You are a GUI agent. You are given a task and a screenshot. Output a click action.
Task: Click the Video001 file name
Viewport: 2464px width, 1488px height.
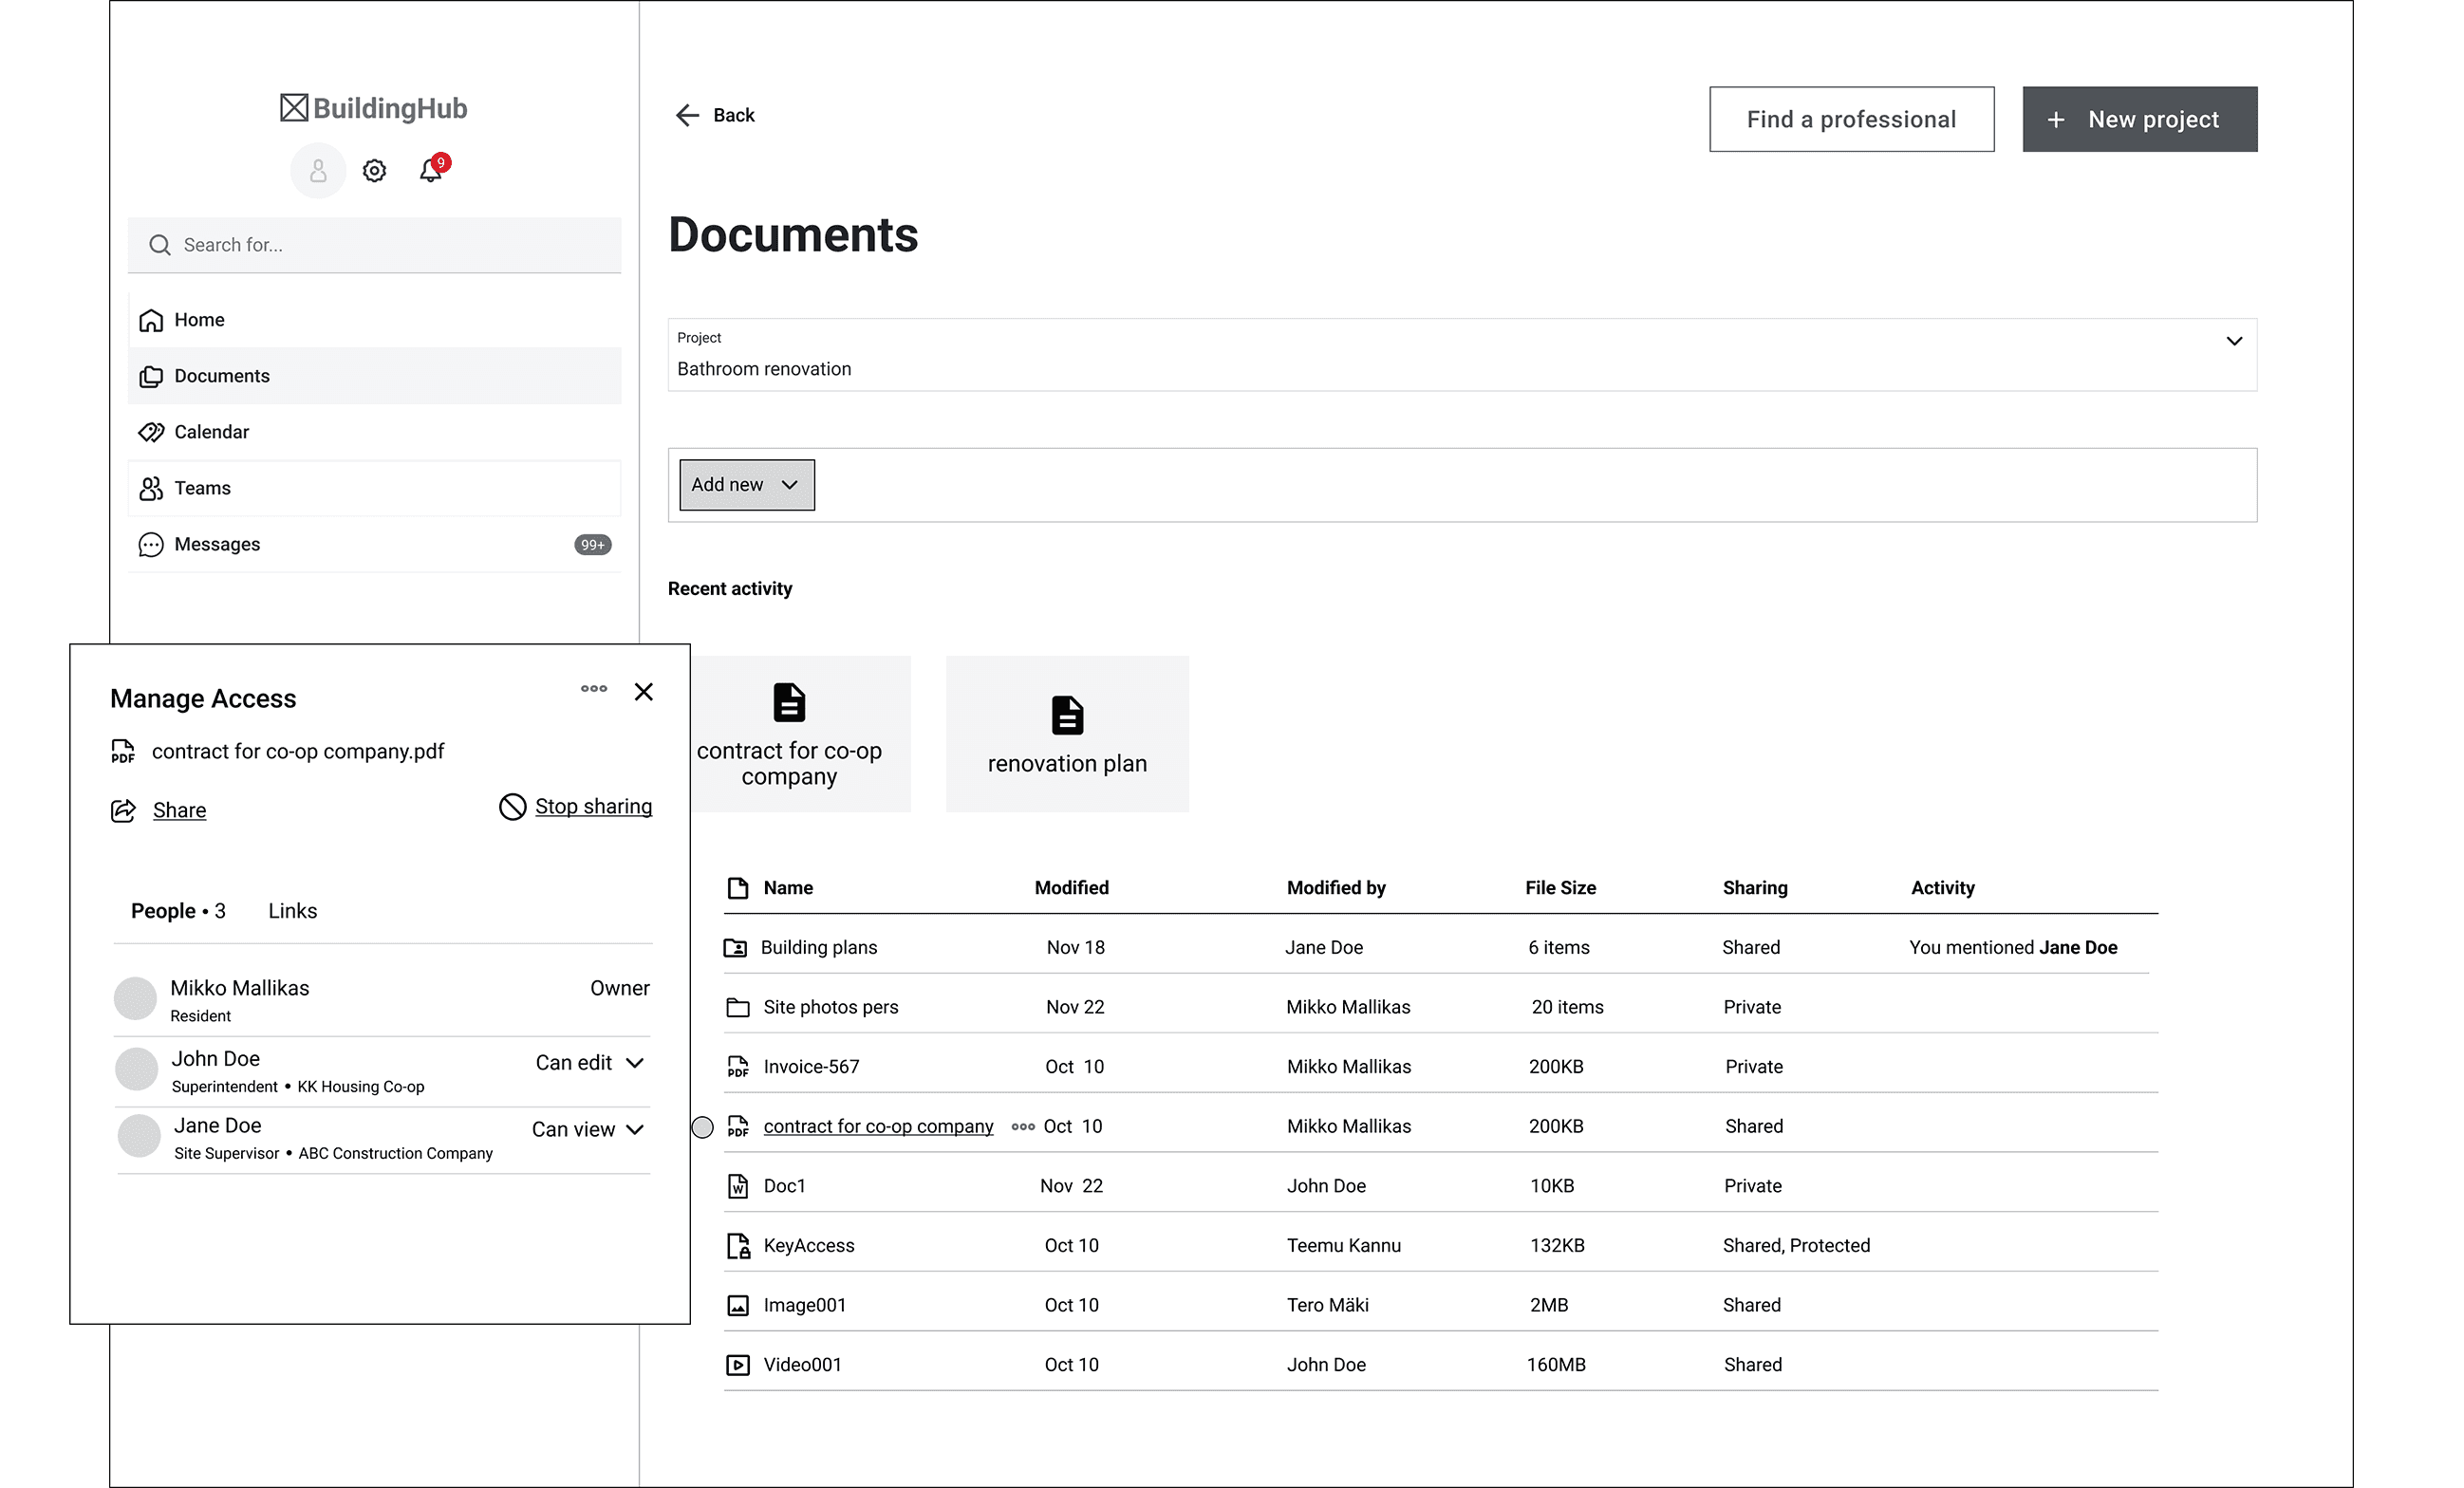point(802,1365)
